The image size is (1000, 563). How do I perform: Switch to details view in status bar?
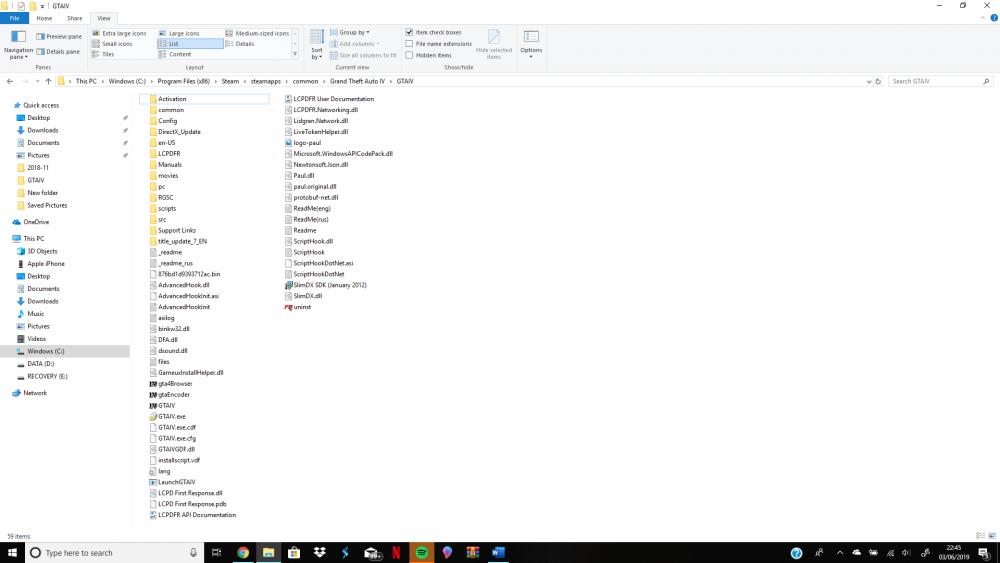(x=980, y=536)
